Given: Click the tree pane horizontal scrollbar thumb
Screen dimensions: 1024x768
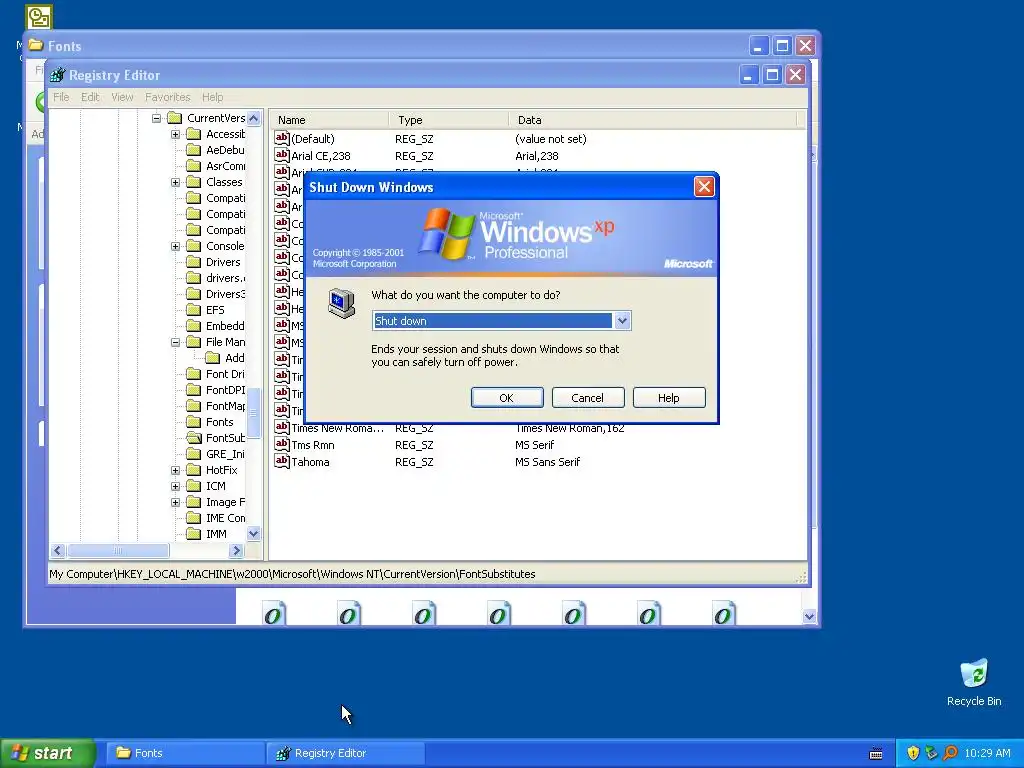Looking at the screenshot, I should pyautogui.click(x=118, y=551).
